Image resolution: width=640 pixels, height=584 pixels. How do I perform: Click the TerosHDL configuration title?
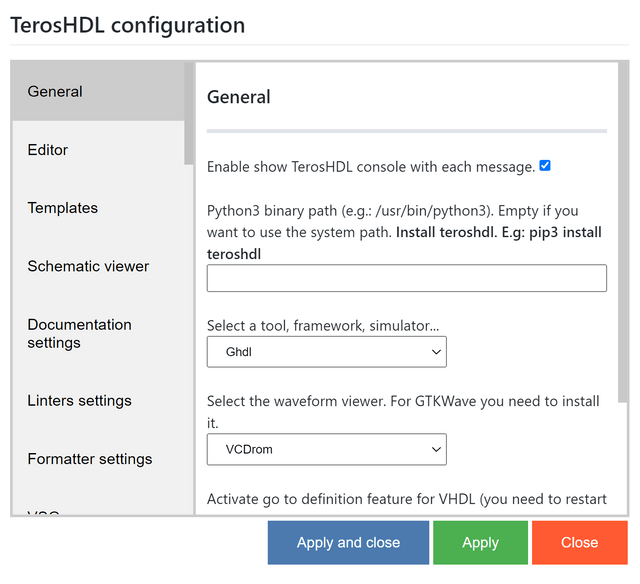coord(127,25)
